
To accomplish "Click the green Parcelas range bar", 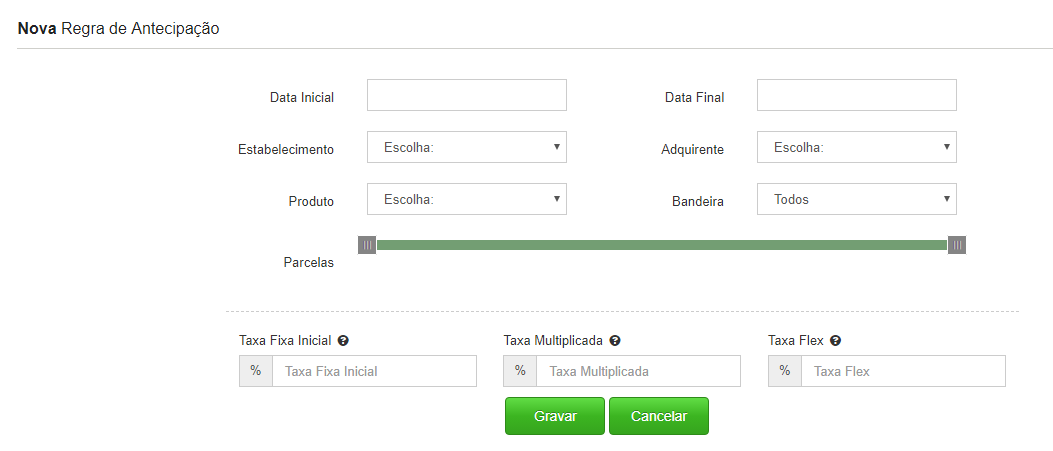I will pyautogui.click(x=662, y=245).
